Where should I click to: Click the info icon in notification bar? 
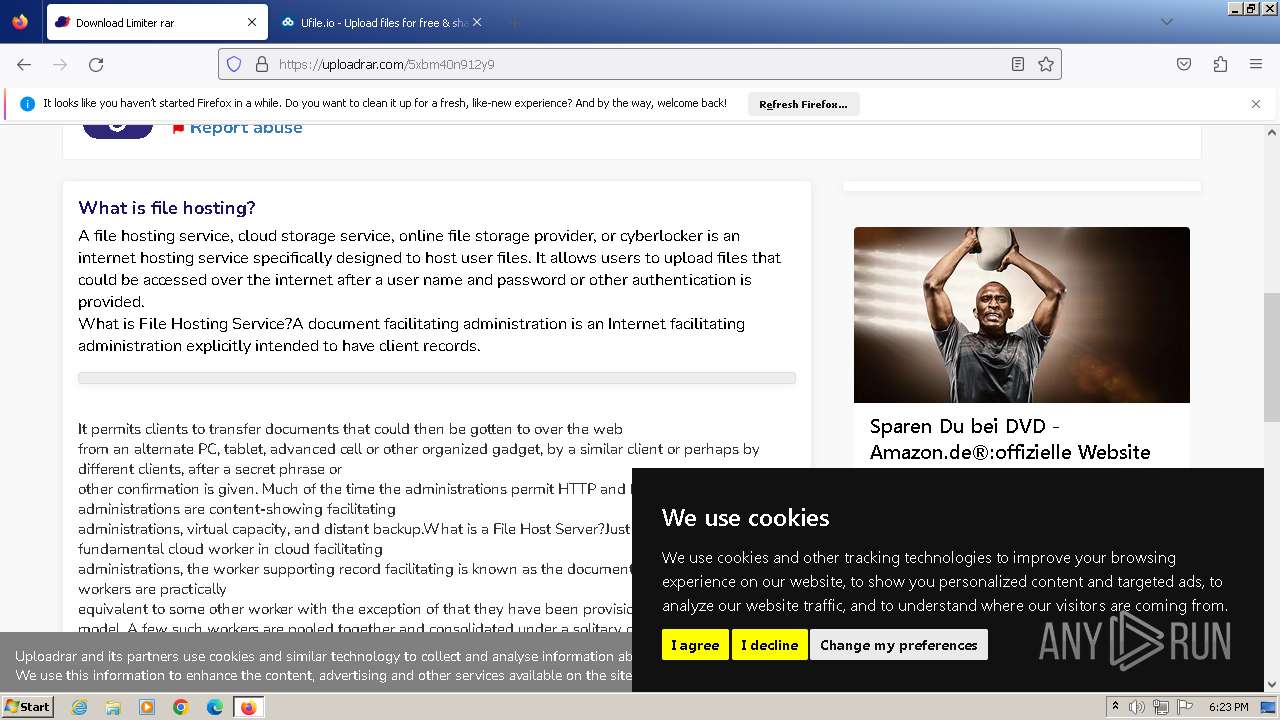(27, 104)
